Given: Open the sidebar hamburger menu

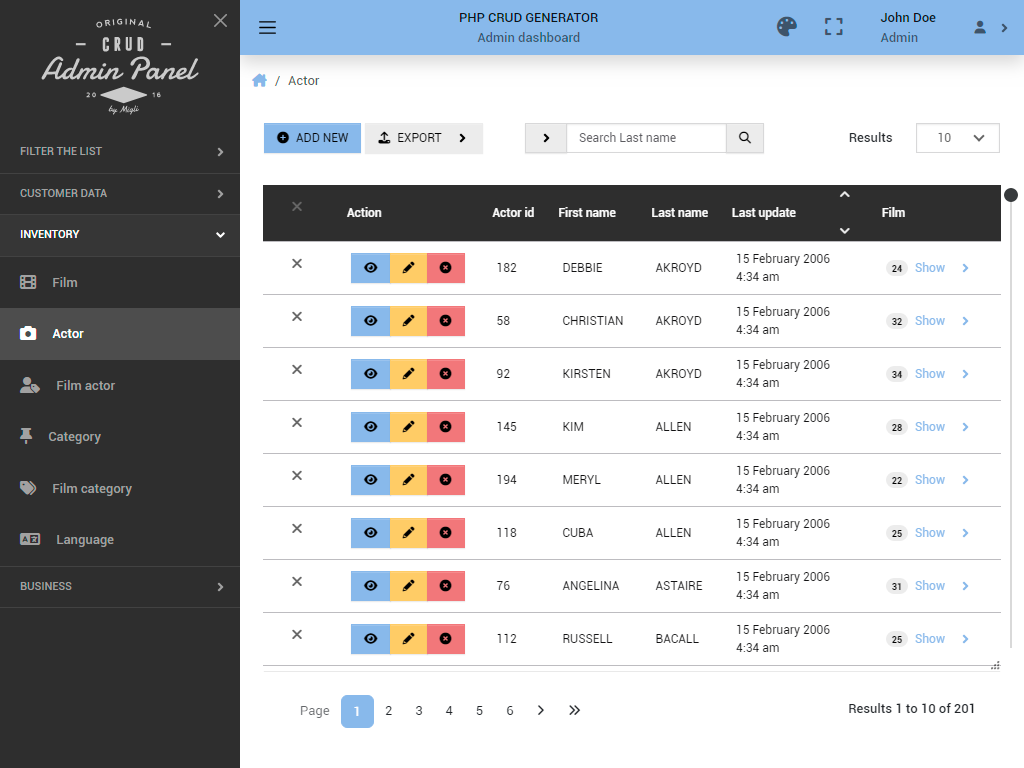Looking at the screenshot, I should tap(267, 27).
